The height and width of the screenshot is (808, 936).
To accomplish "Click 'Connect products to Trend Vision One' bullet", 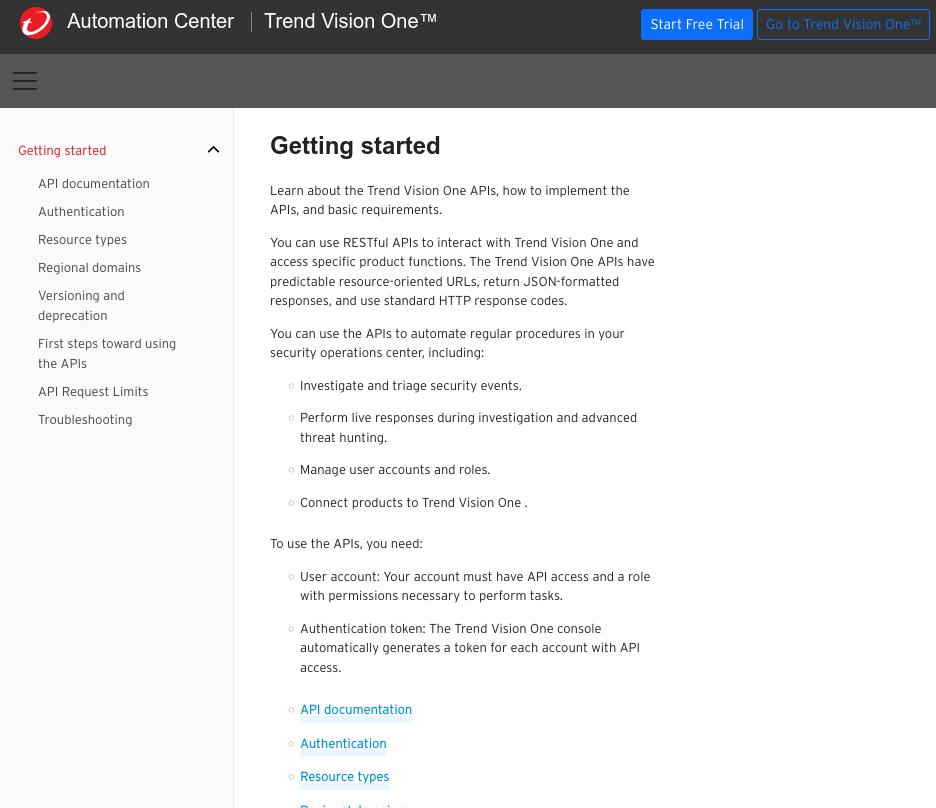I will pyautogui.click(x=414, y=503).
